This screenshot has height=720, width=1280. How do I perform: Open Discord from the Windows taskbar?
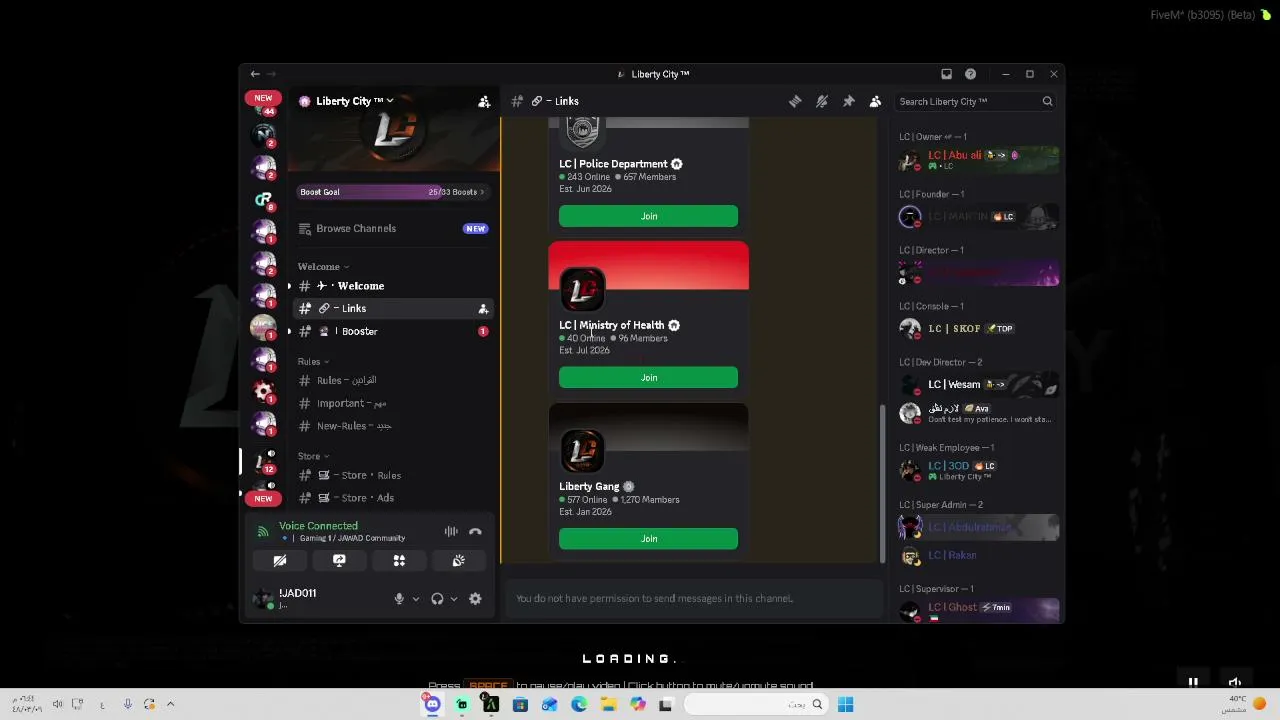pyautogui.click(x=432, y=704)
